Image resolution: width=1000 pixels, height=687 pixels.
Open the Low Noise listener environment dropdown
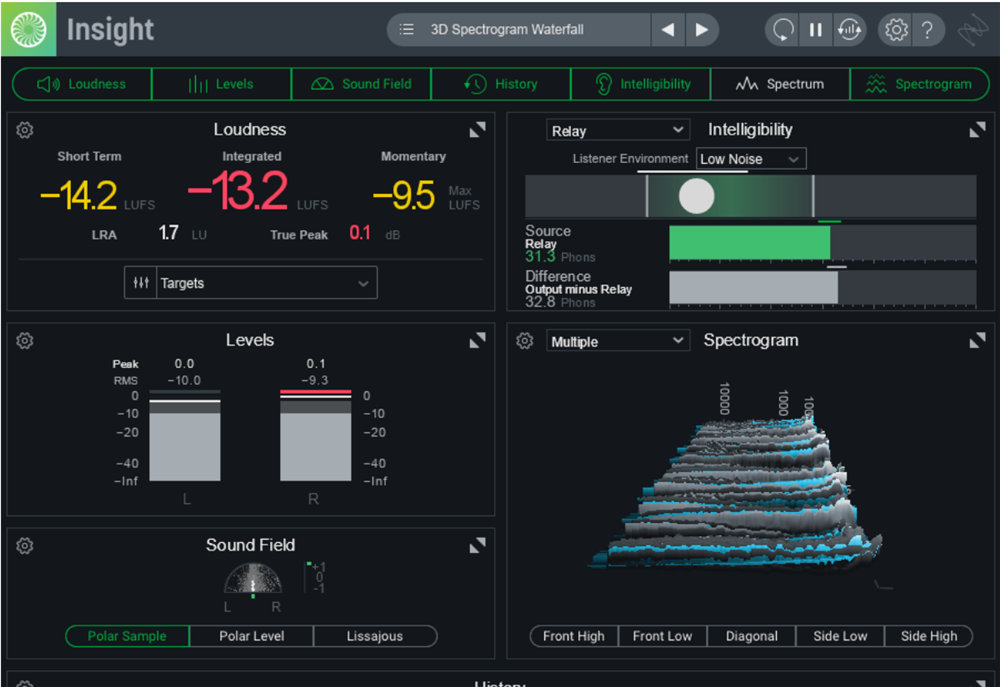[751, 159]
